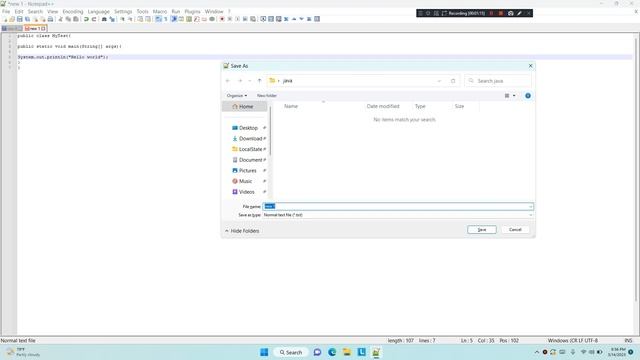Open the Settings menu

click(x=123, y=11)
